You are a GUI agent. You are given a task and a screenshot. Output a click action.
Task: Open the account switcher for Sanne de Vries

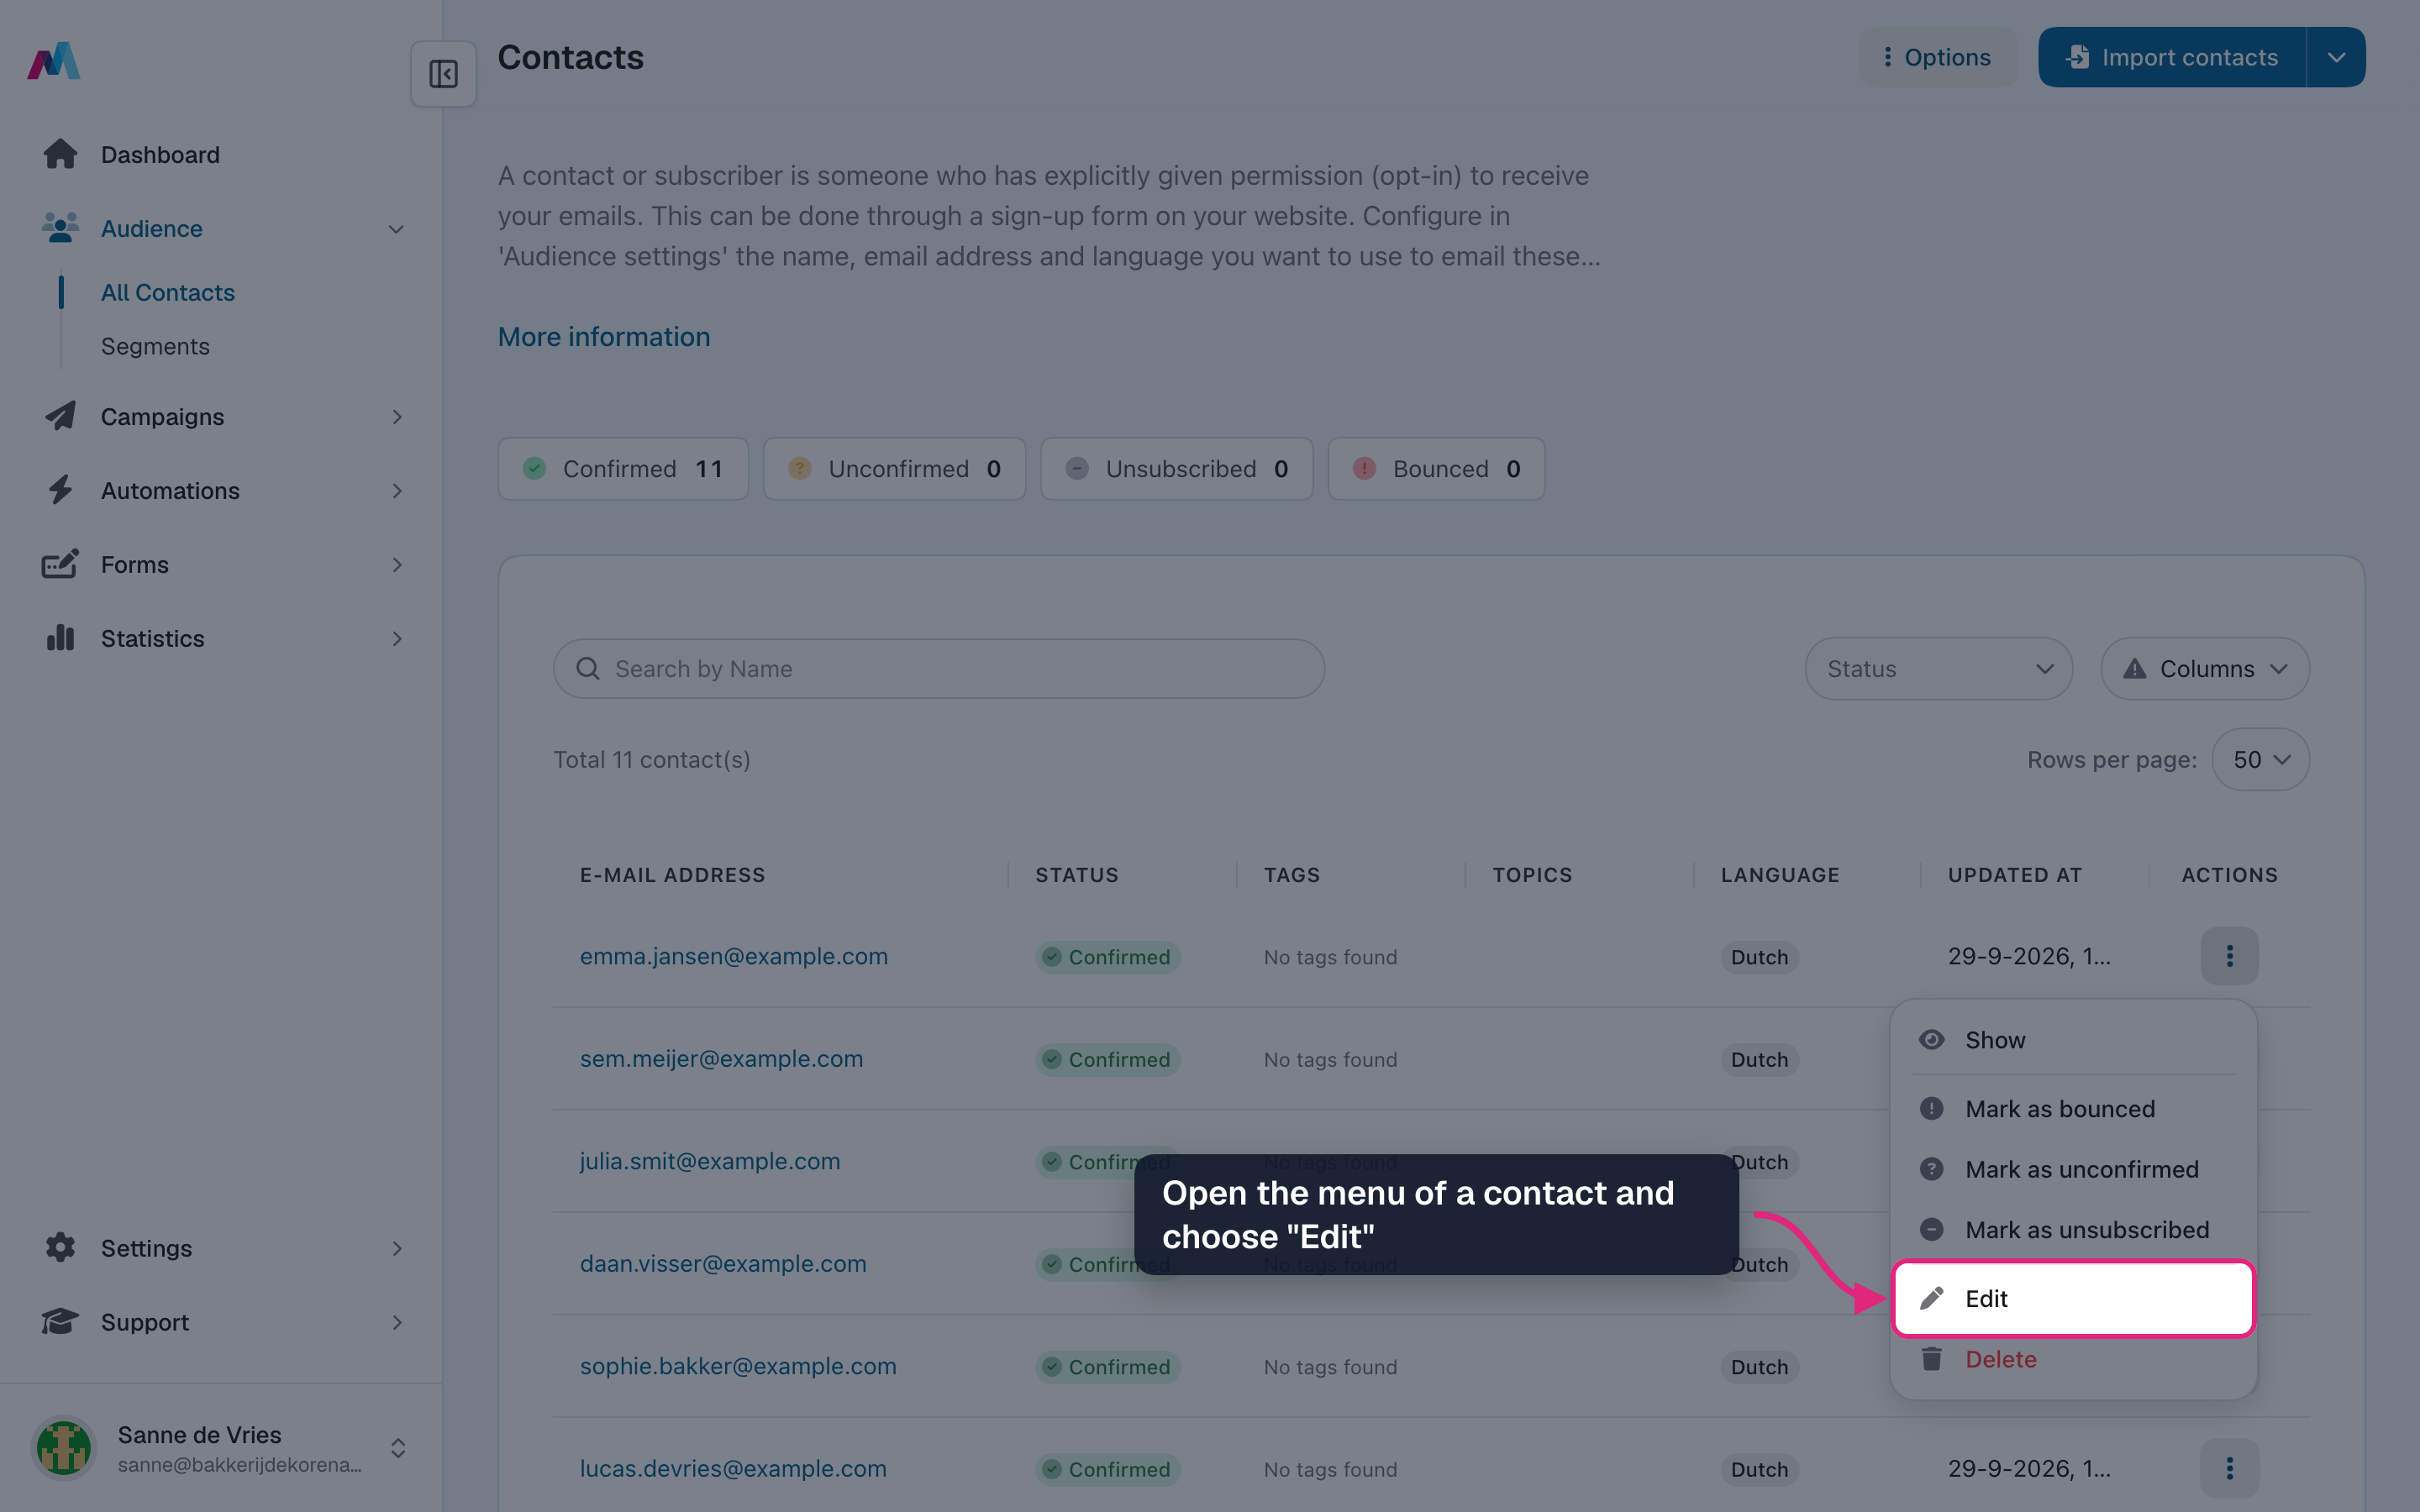click(397, 1448)
